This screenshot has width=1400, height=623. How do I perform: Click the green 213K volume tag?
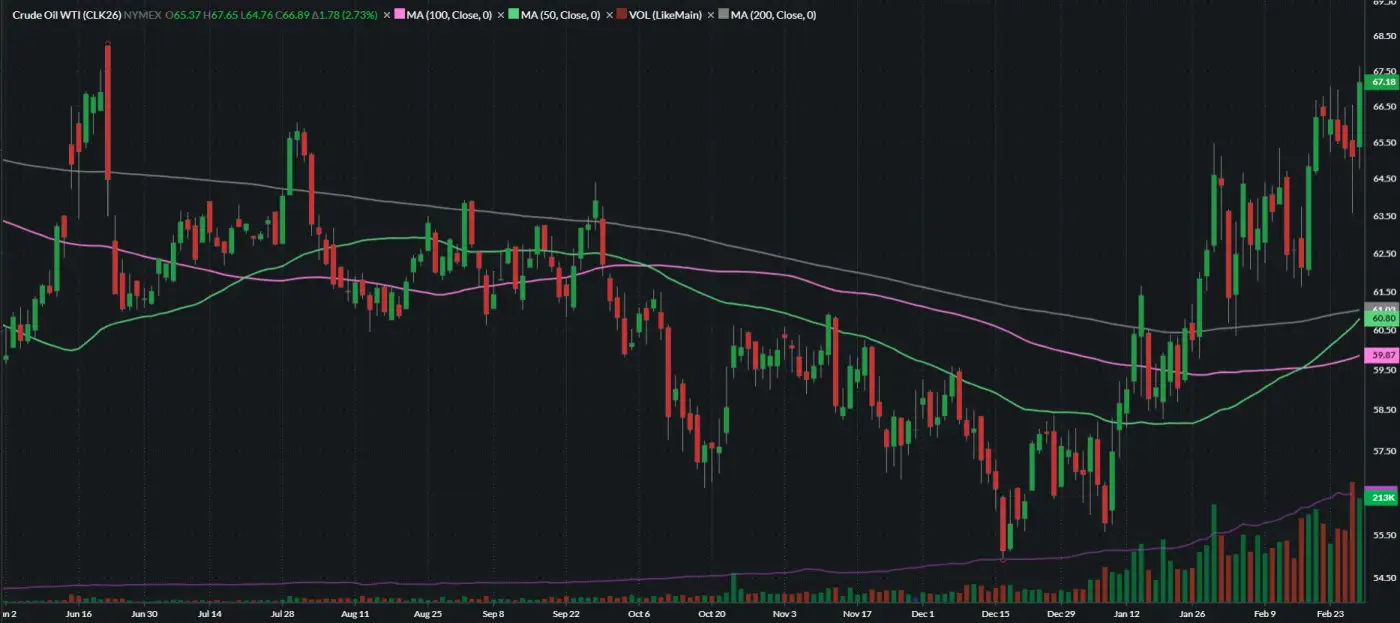1383,498
